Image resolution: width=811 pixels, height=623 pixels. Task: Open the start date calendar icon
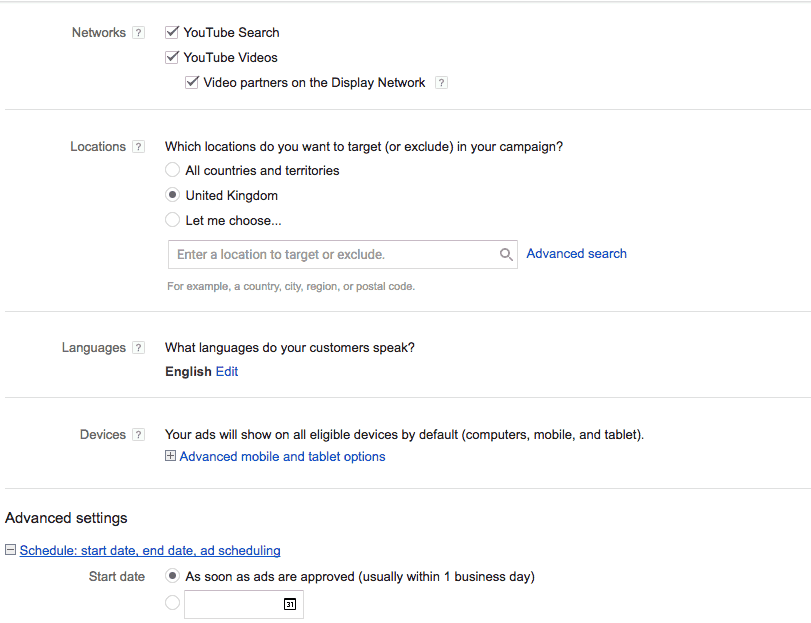pyautogui.click(x=290, y=604)
